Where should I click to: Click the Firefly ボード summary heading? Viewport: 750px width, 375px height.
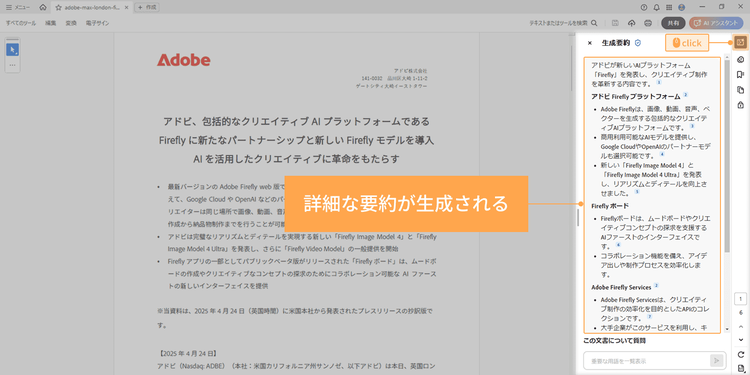[x=610, y=206]
